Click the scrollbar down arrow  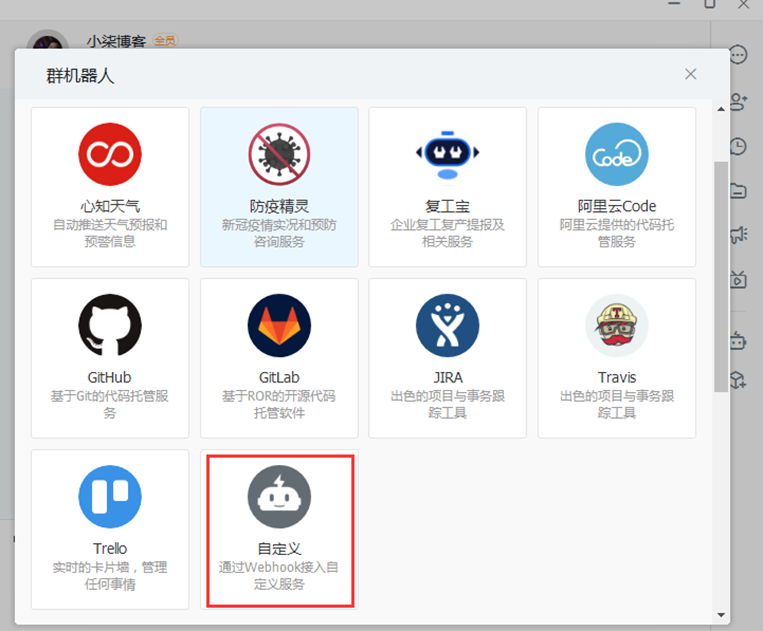(x=721, y=615)
